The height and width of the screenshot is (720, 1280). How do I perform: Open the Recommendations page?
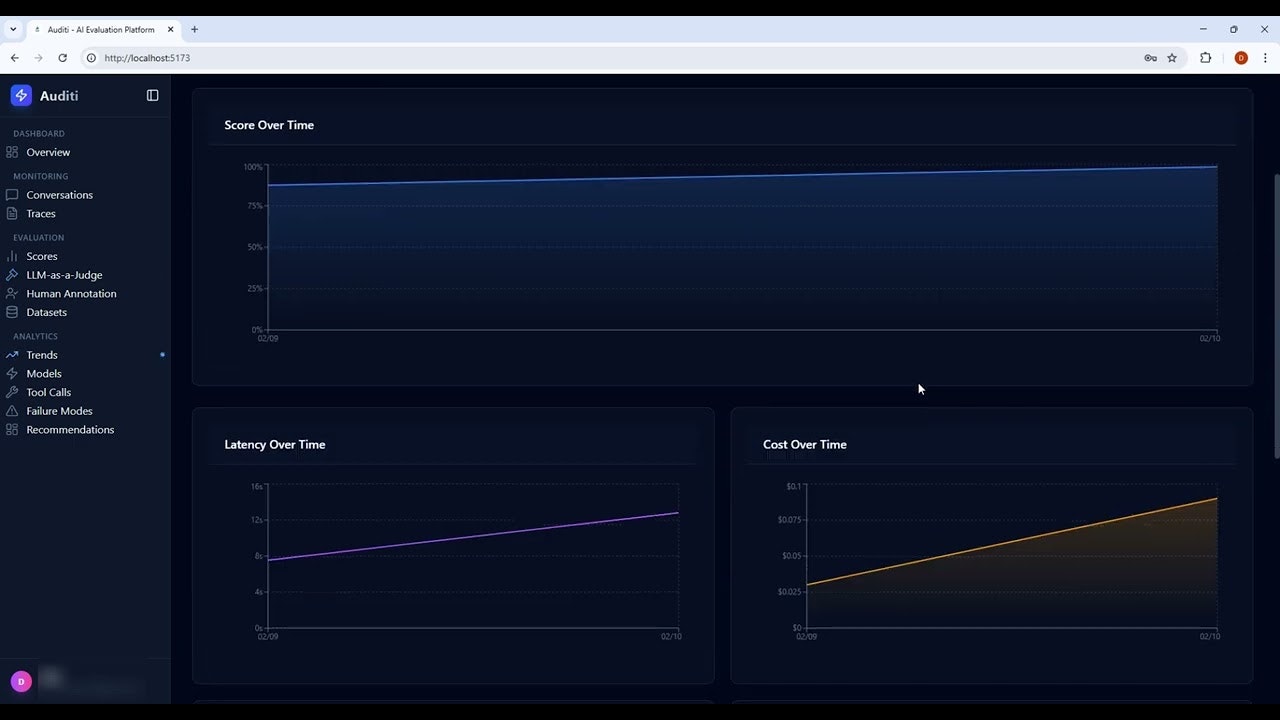click(x=70, y=430)
